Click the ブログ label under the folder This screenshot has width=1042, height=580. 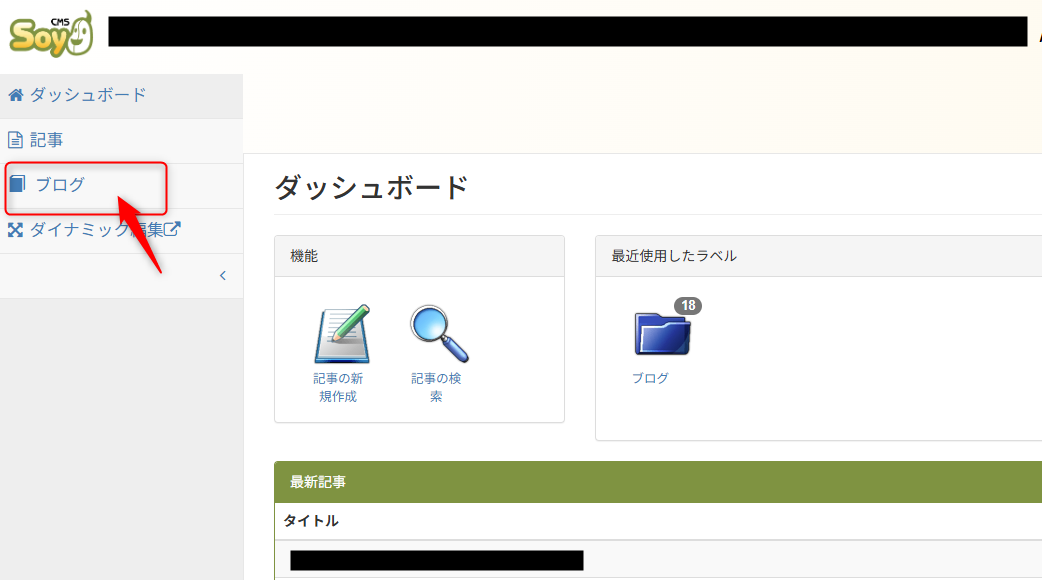pos(650,378)
